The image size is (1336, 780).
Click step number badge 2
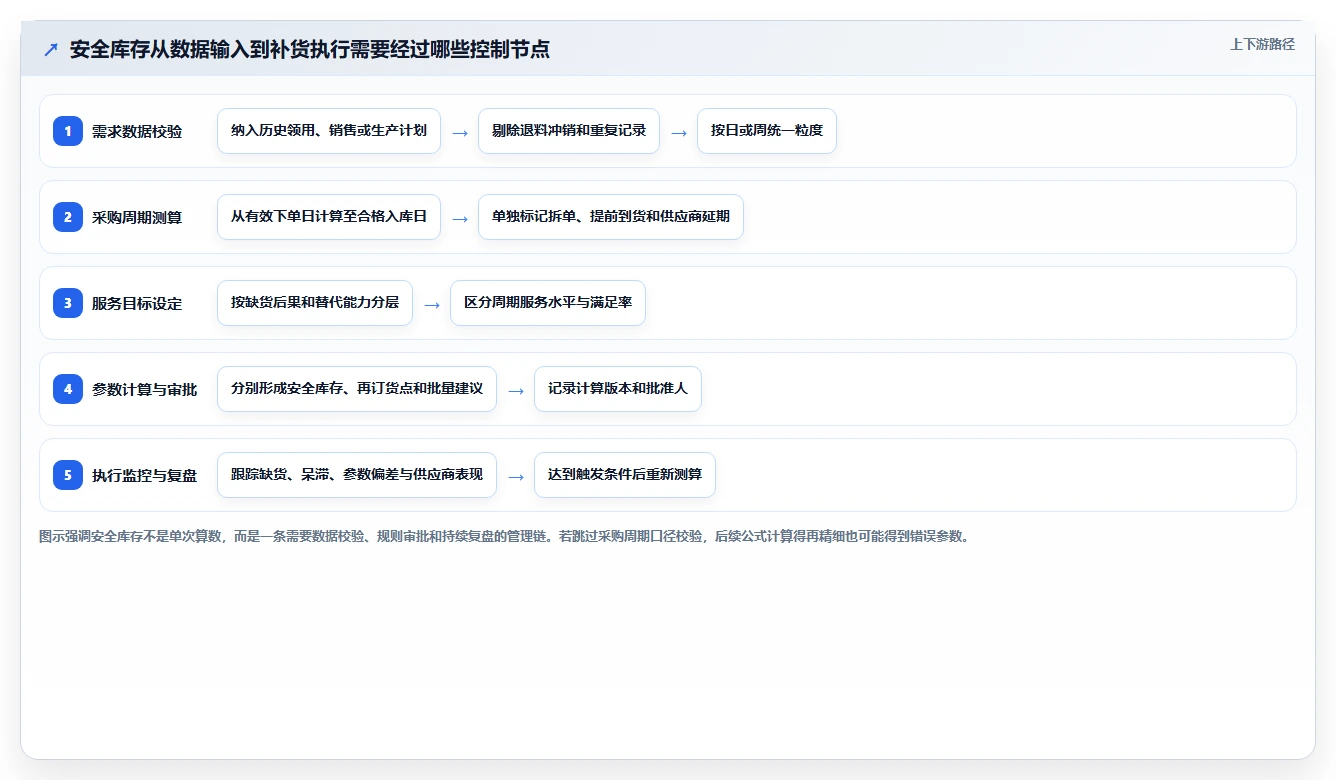click(x=68, y=217)
